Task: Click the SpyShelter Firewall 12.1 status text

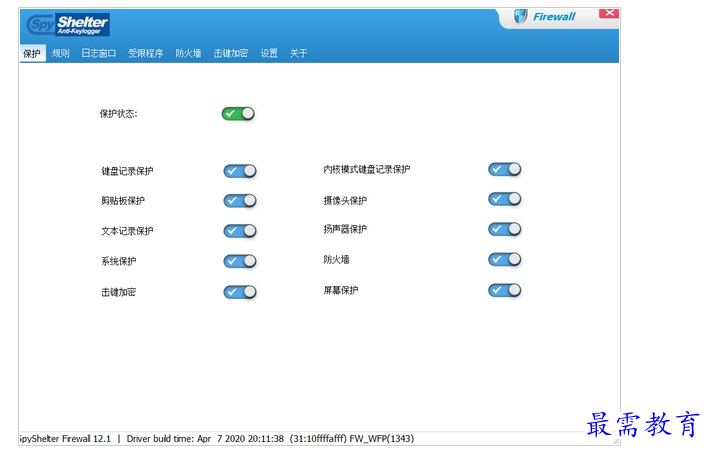Action: tap(65, 439)
